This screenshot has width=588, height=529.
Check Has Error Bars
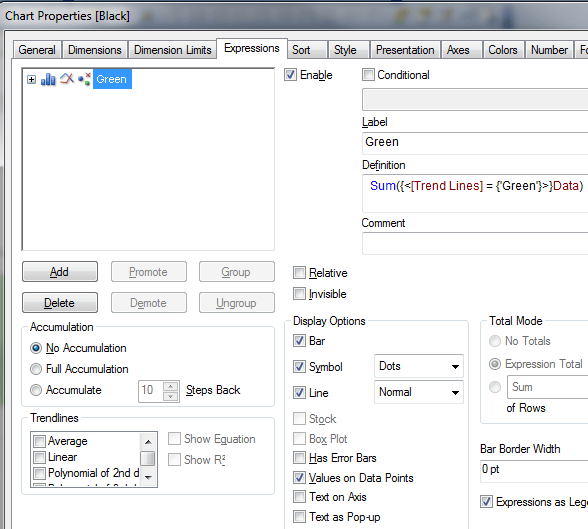299,458
